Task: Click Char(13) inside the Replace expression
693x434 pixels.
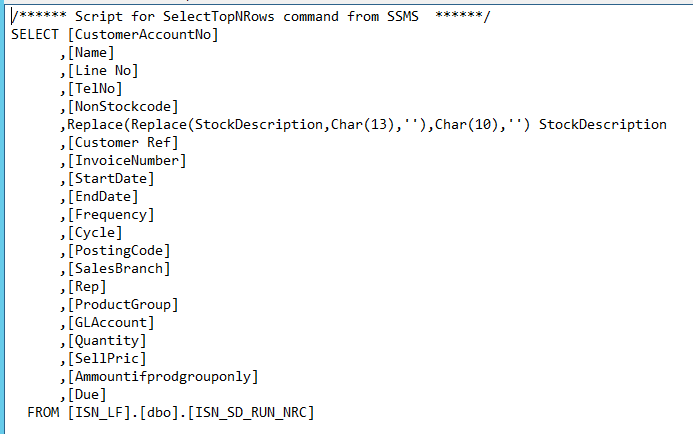Action: [x=362, y=125]
